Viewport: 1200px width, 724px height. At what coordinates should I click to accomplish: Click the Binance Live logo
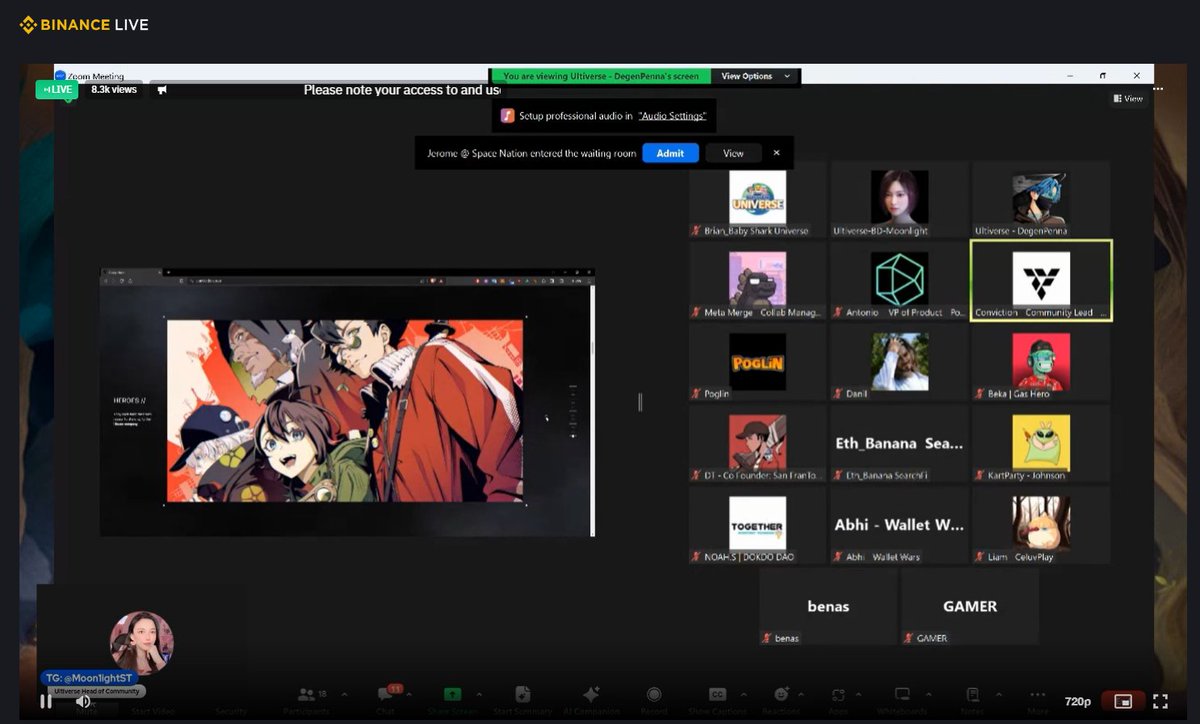[x=84, y=25]
